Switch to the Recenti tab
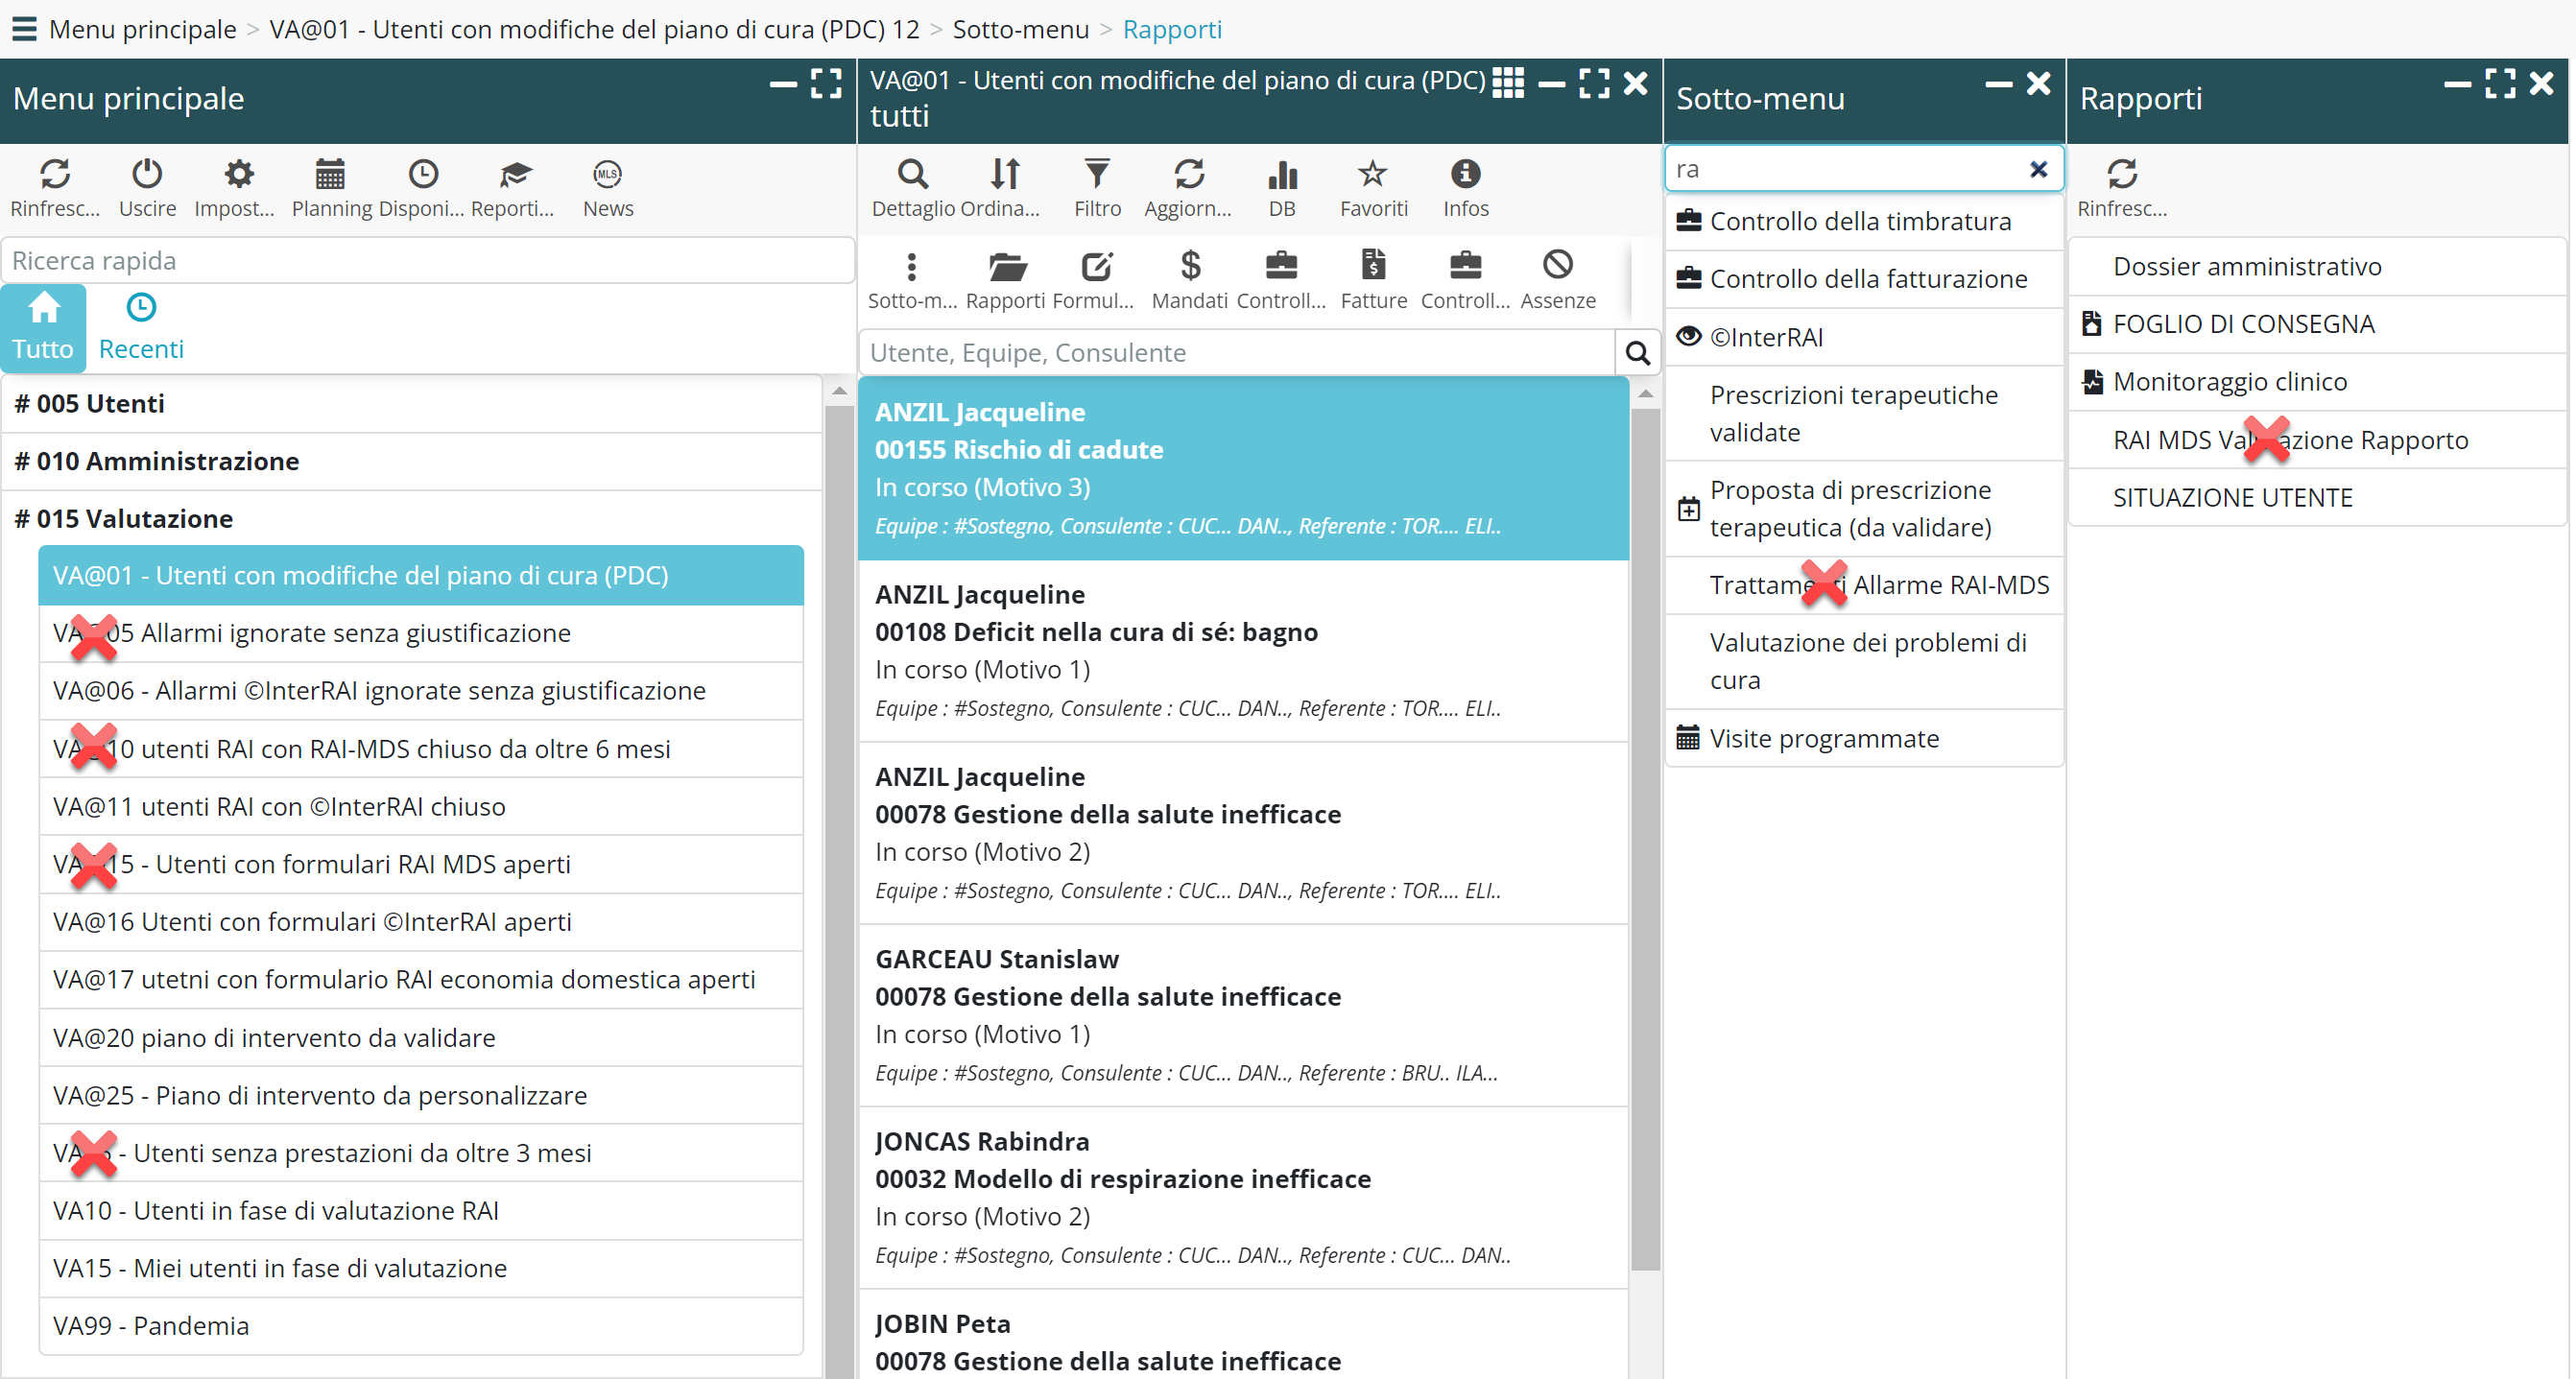Viewport: 2576px width, 1379px height. (141, 327)
